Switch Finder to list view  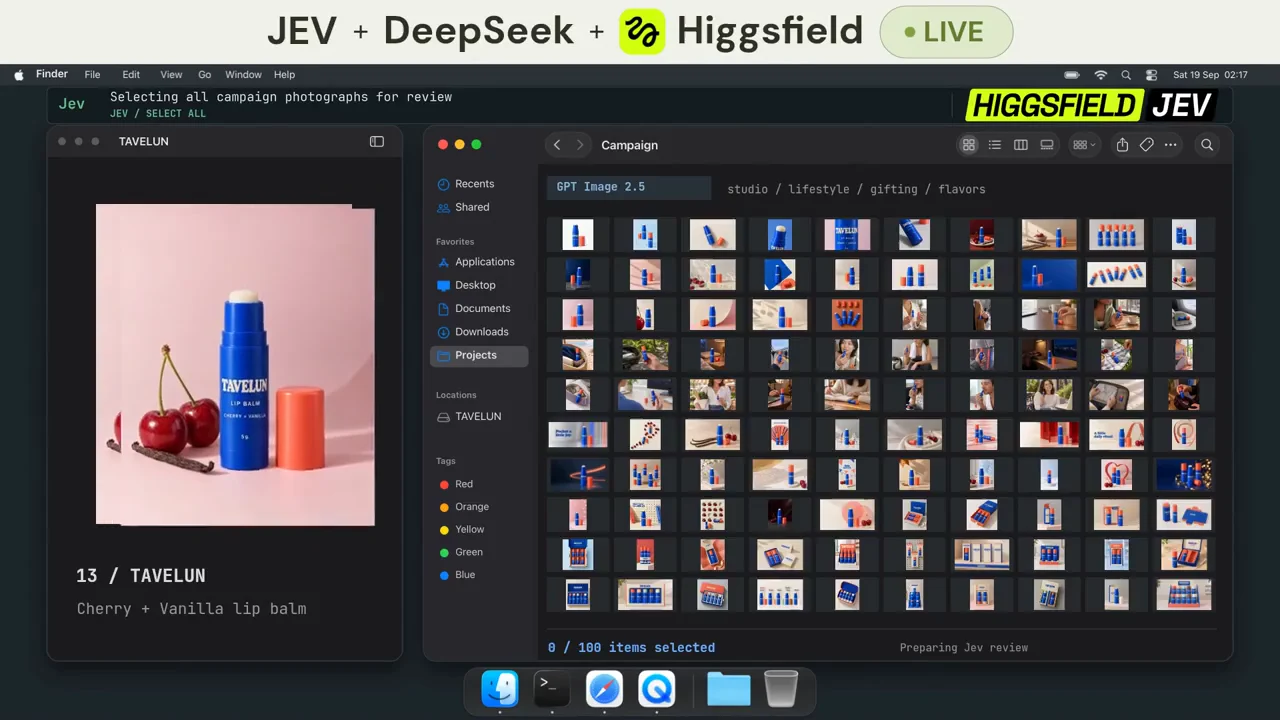tap(994, 145)
